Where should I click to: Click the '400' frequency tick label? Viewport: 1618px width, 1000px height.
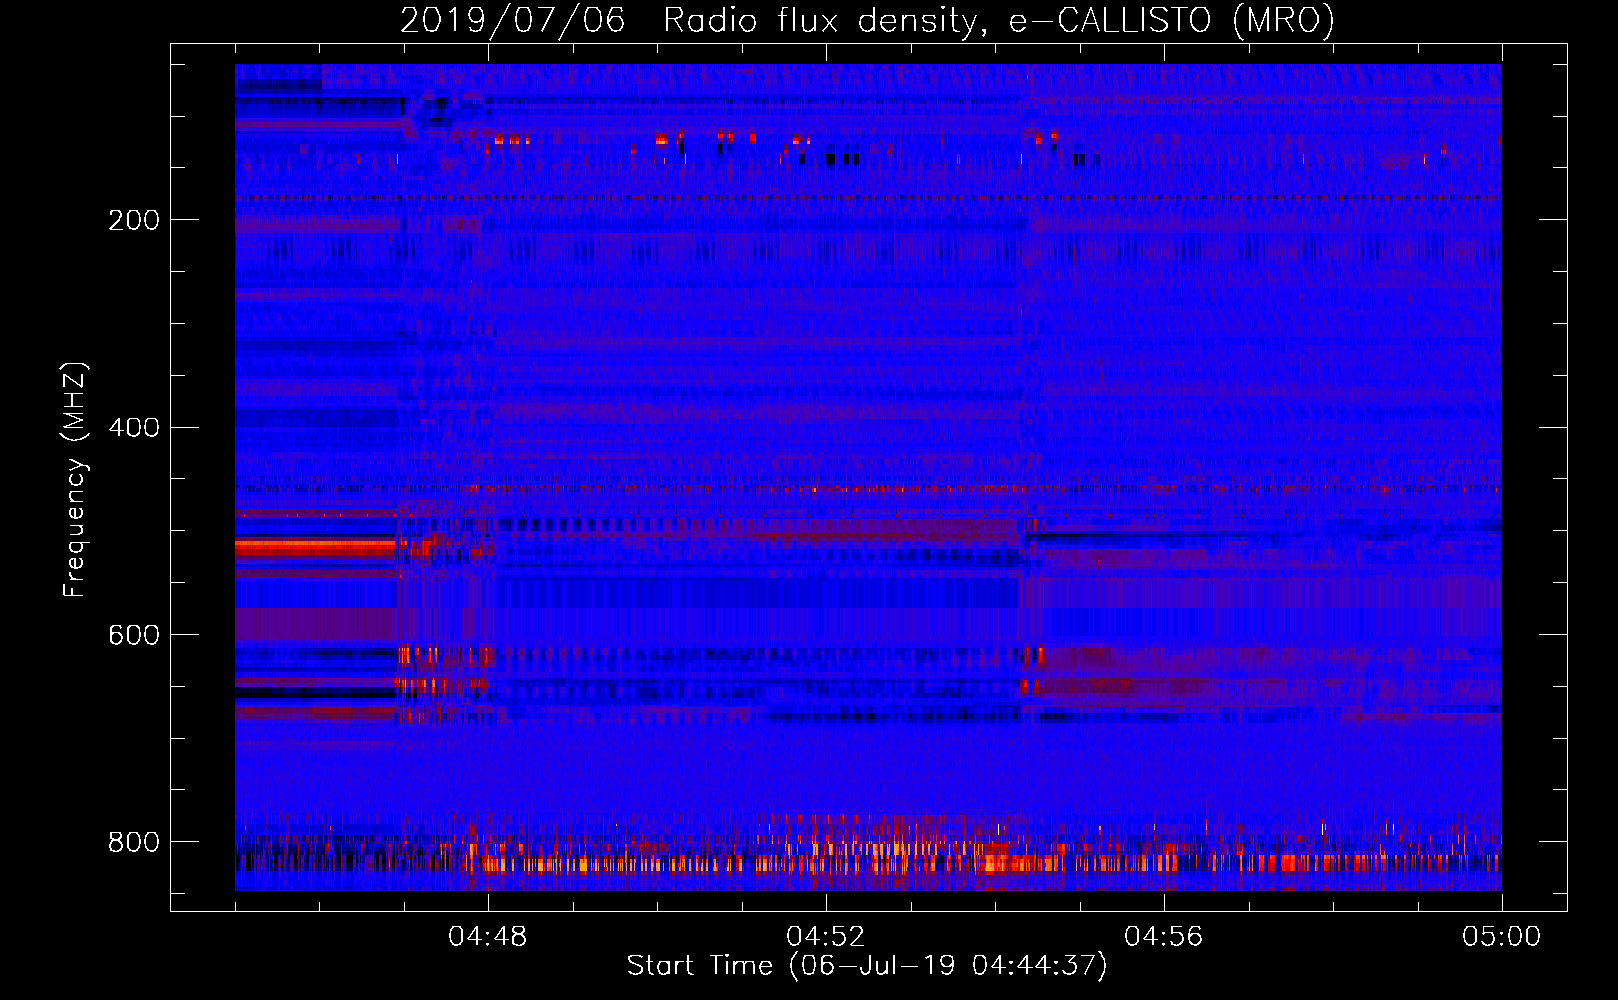[134, 428]
